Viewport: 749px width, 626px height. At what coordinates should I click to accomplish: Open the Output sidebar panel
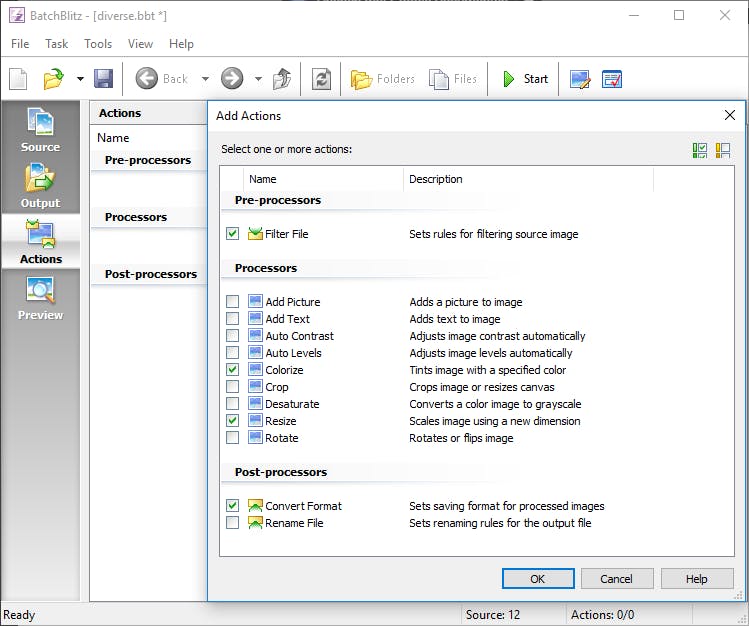(41, 186)
